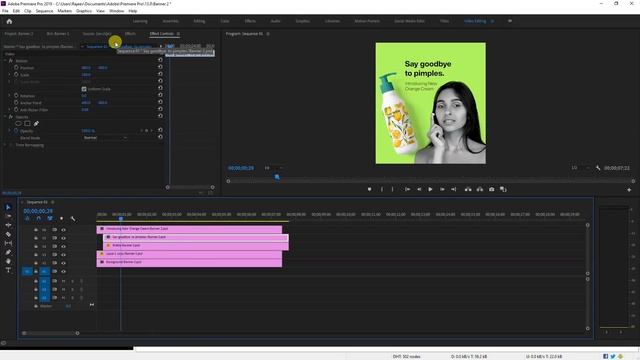The image size is (640, 360).
Task: Toggle Linked Selection in the timeline header
Action: tap(50, 219)
